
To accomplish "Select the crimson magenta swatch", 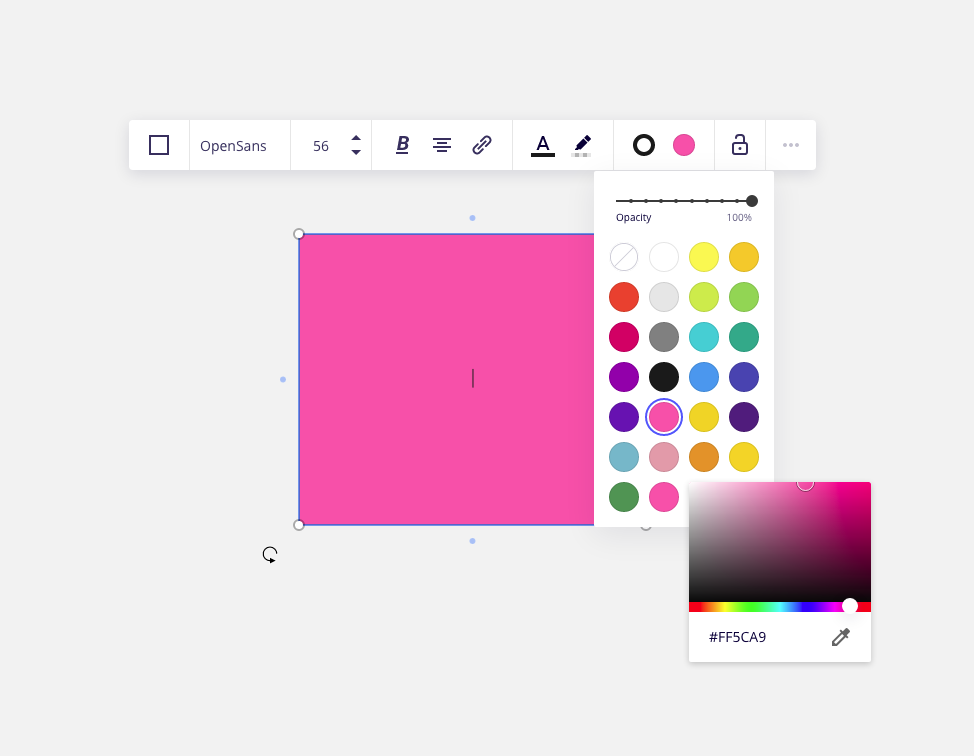I will coord(624,337).
